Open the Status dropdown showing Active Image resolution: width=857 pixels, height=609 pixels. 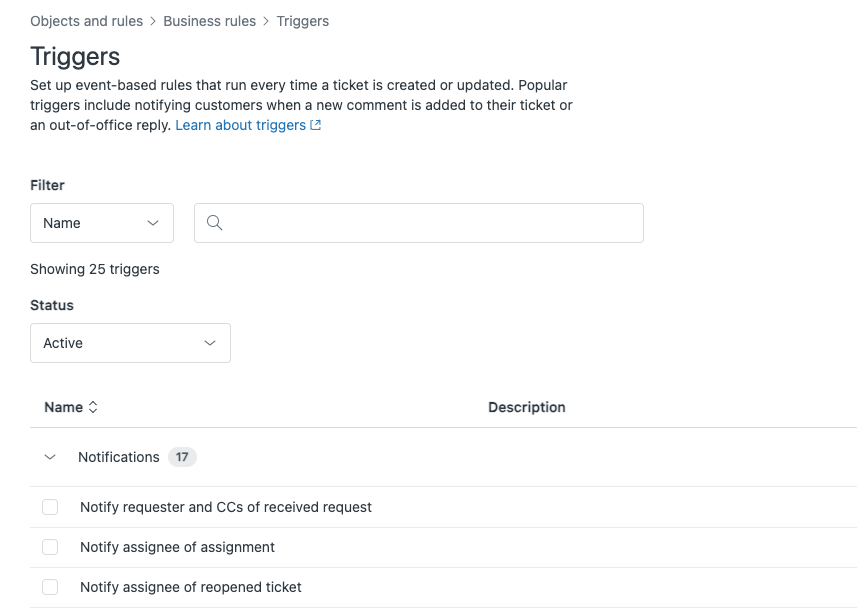click(130, 342)
